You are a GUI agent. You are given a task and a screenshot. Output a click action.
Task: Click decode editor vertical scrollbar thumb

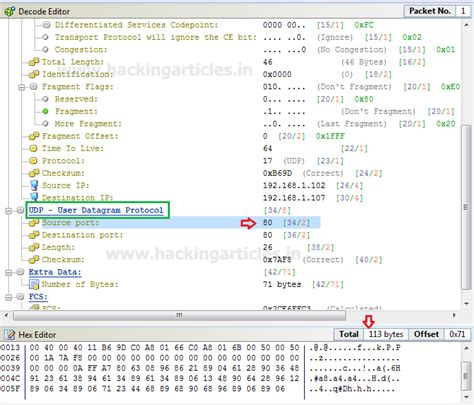point(466,207)
